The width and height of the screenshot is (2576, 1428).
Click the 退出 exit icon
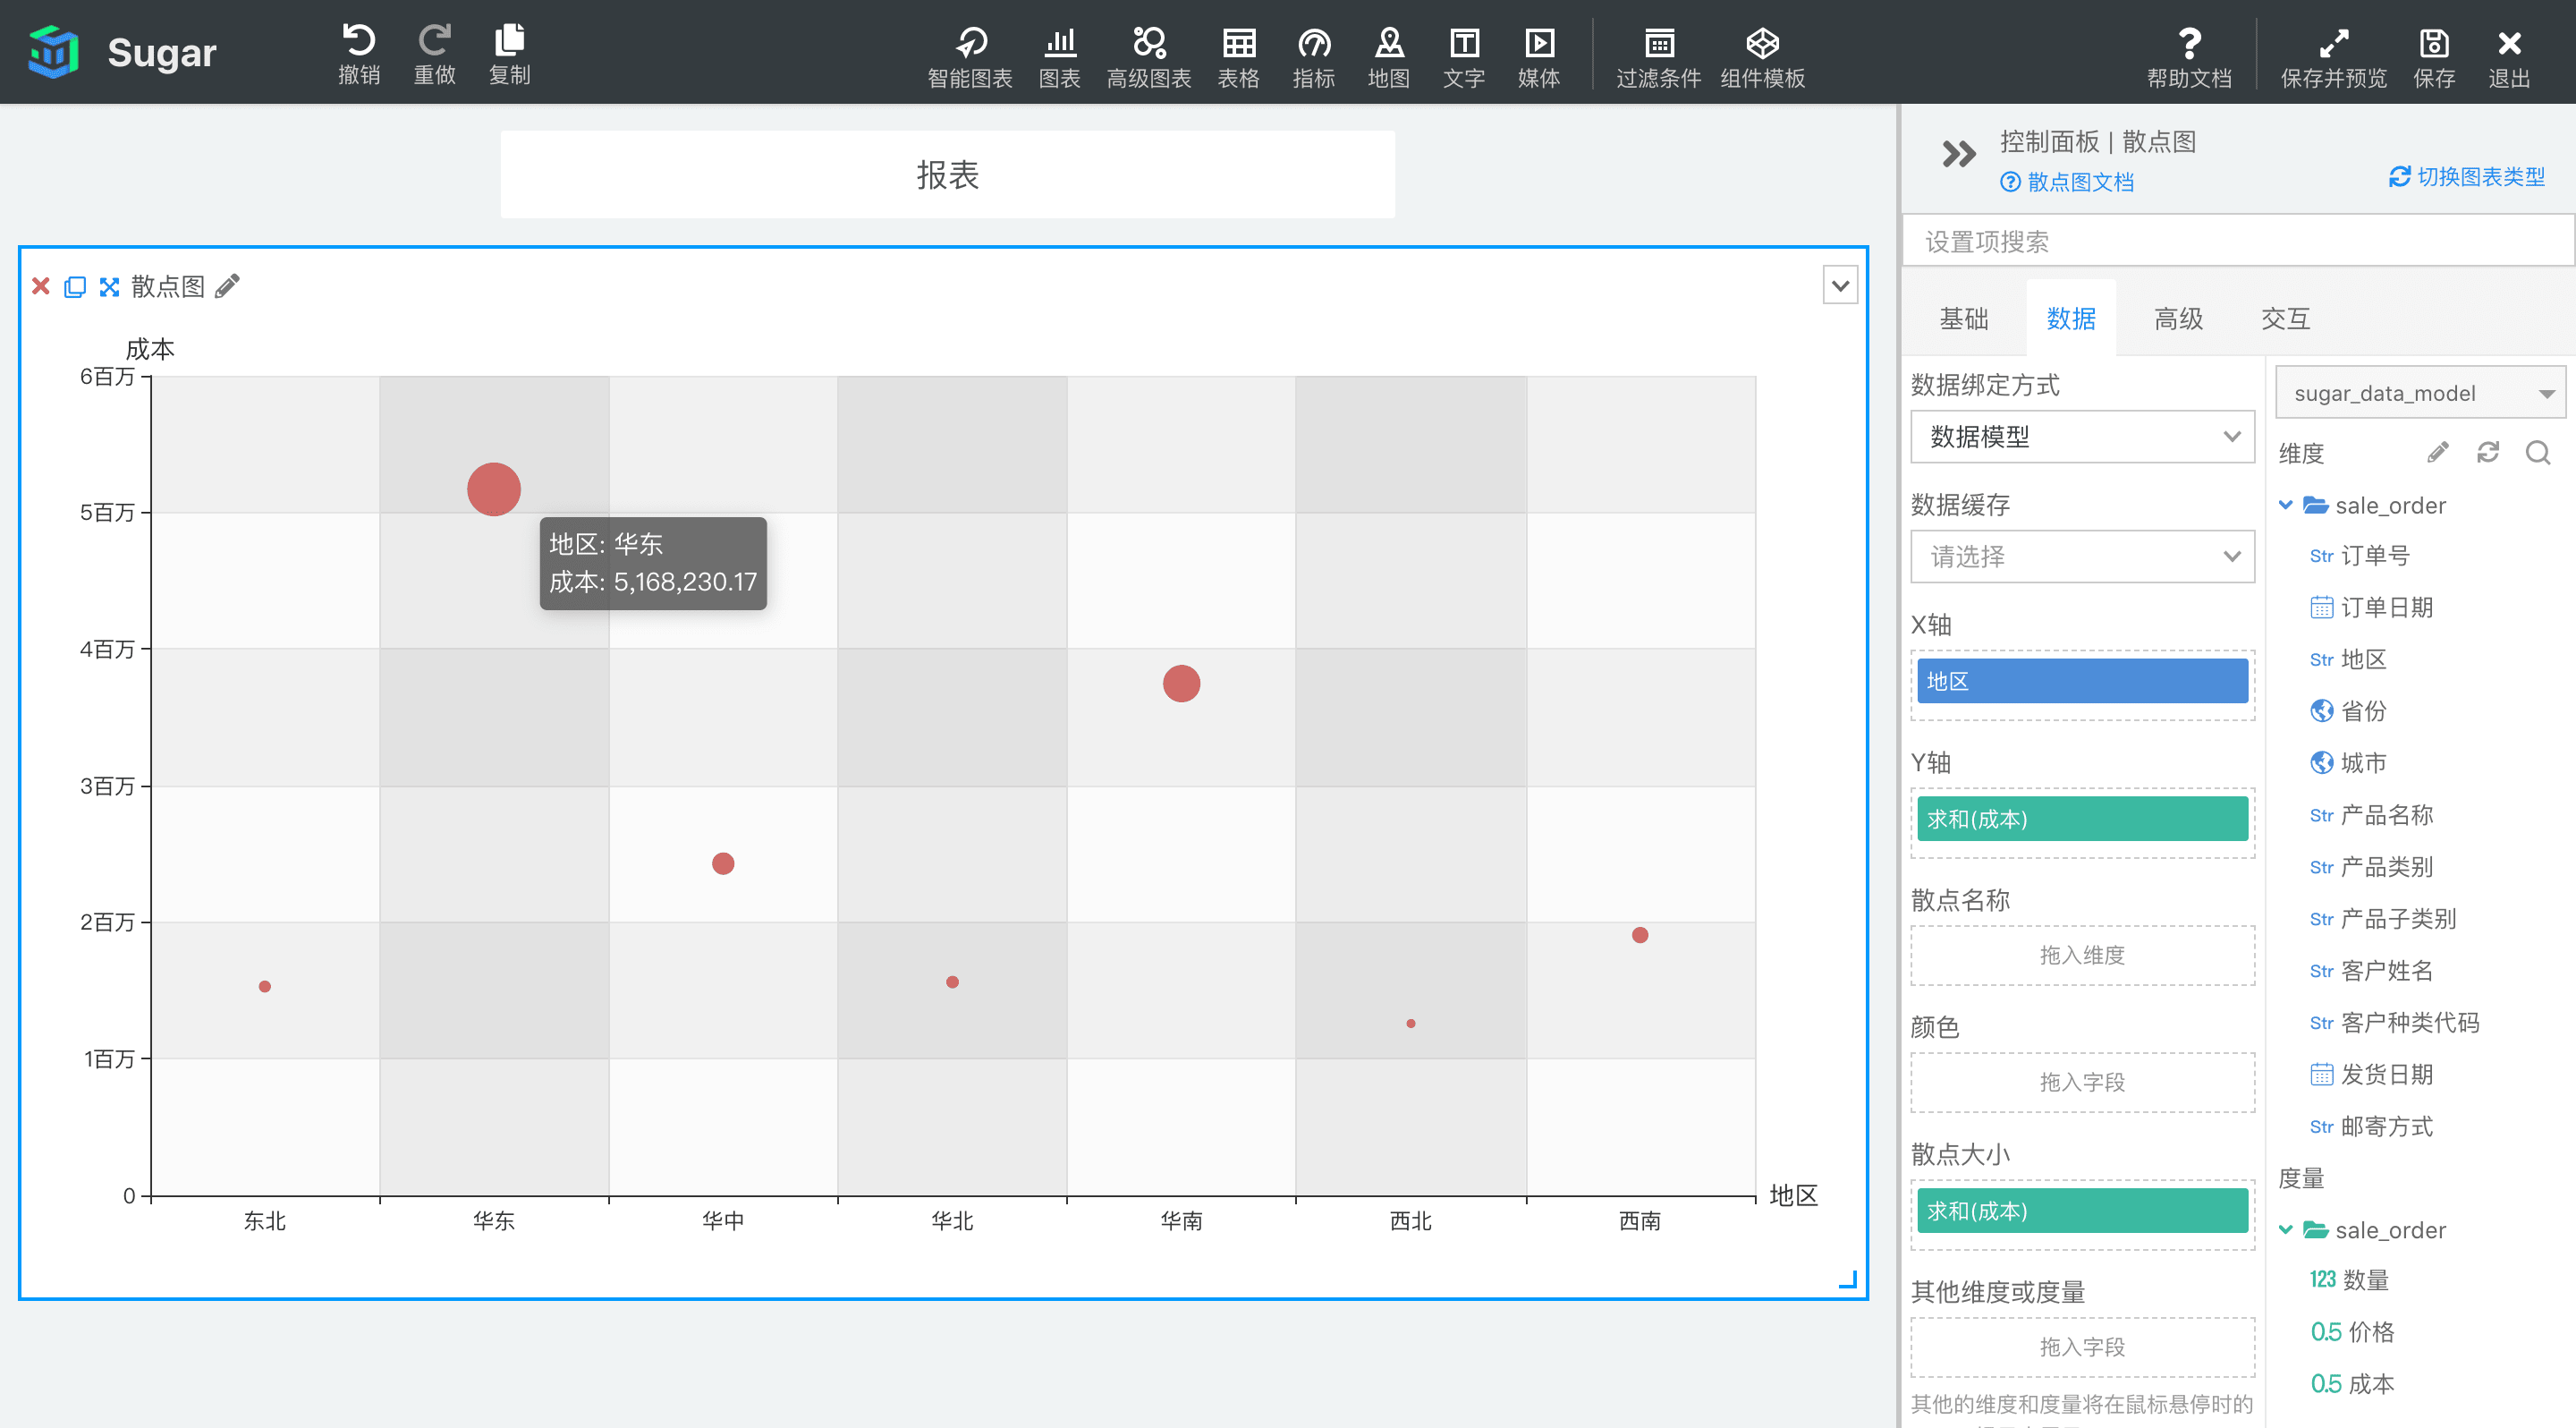(2509, 43)
